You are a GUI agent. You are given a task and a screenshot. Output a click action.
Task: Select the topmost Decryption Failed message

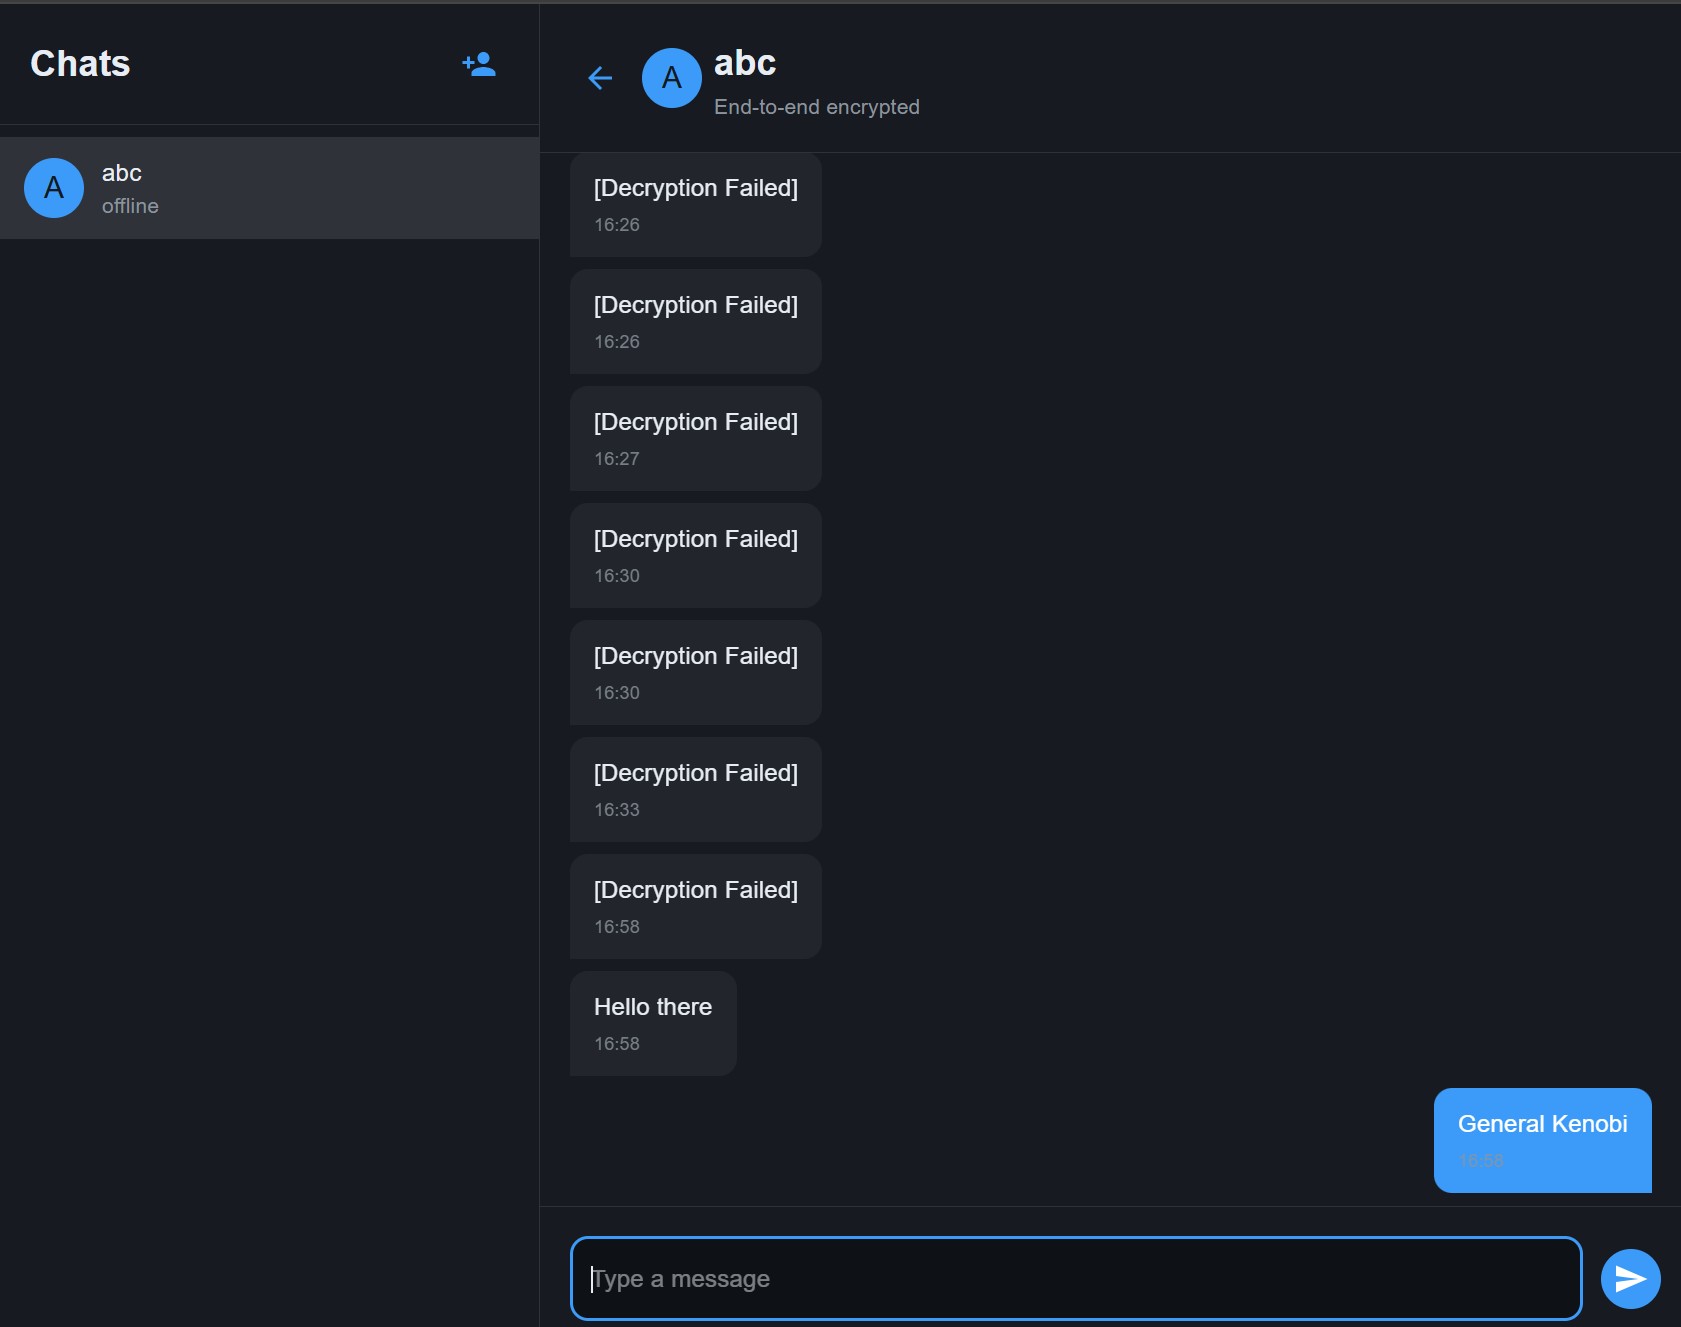(x=695, y=204)
